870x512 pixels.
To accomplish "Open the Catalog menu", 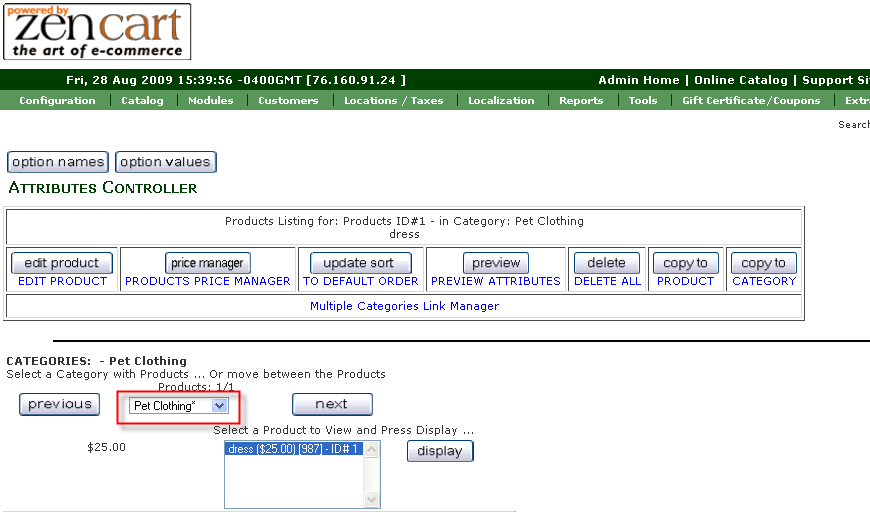I will [x=142, y=100].
